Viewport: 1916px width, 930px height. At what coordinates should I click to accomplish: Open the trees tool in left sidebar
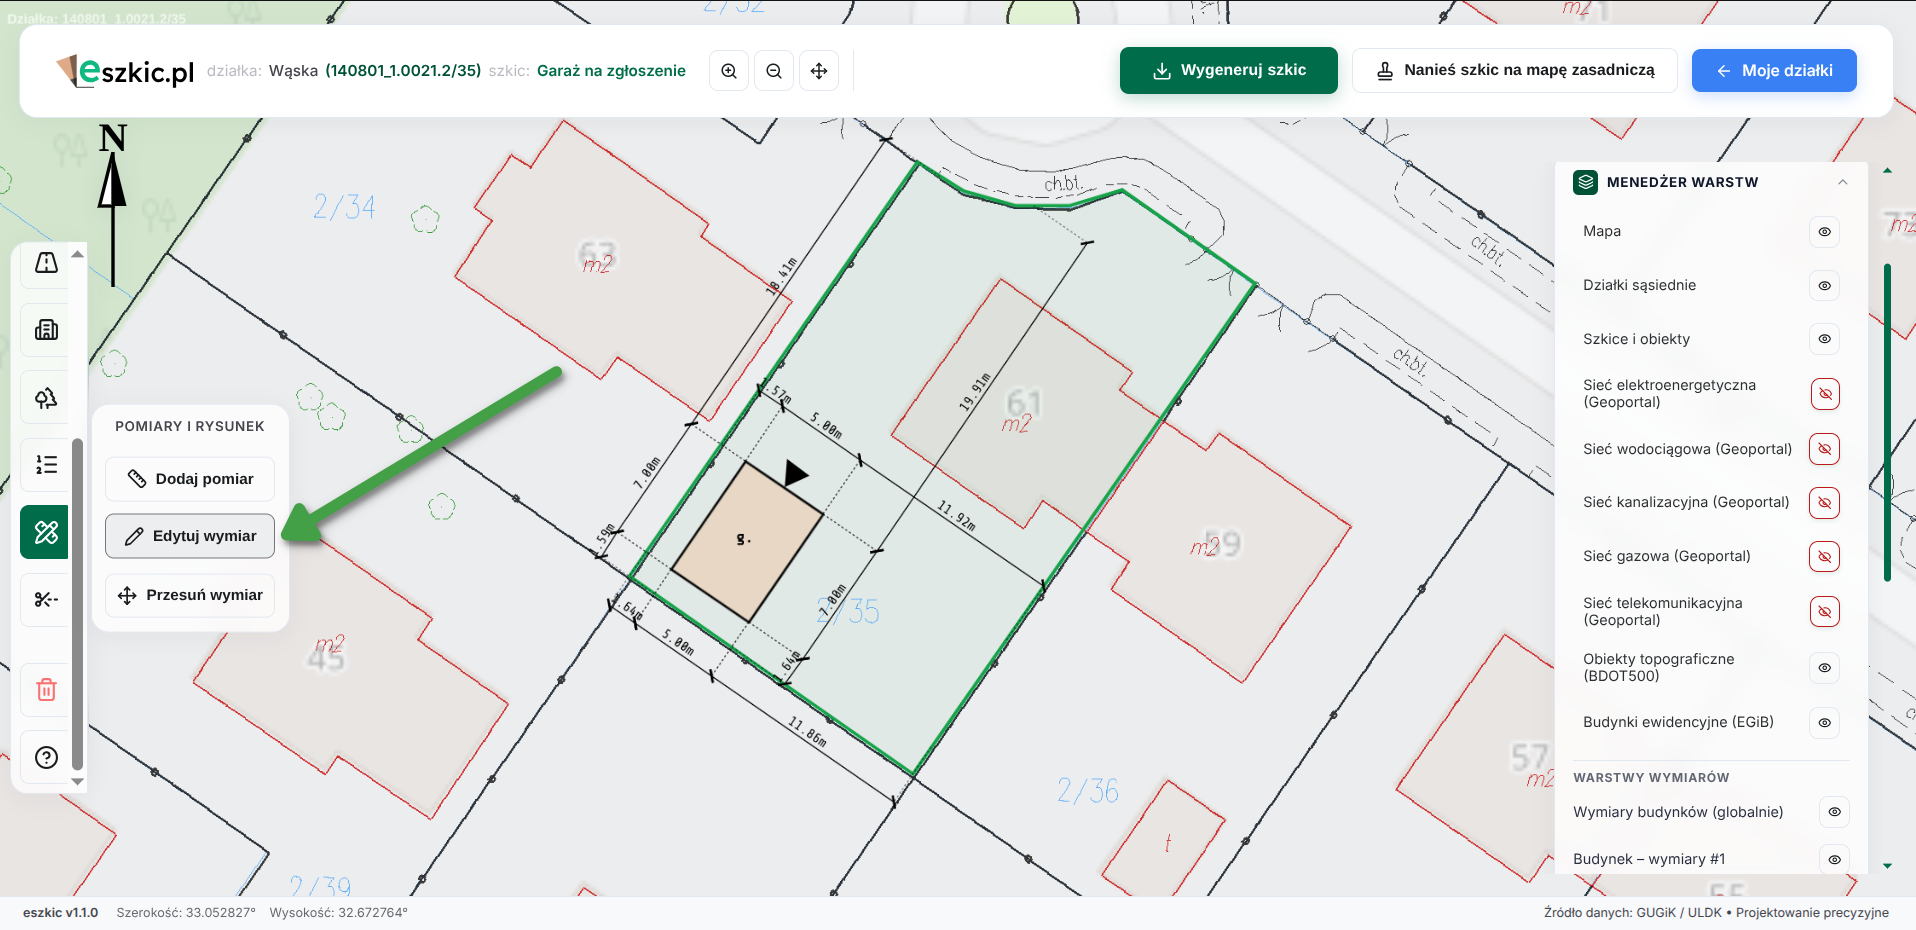(46, 398)
